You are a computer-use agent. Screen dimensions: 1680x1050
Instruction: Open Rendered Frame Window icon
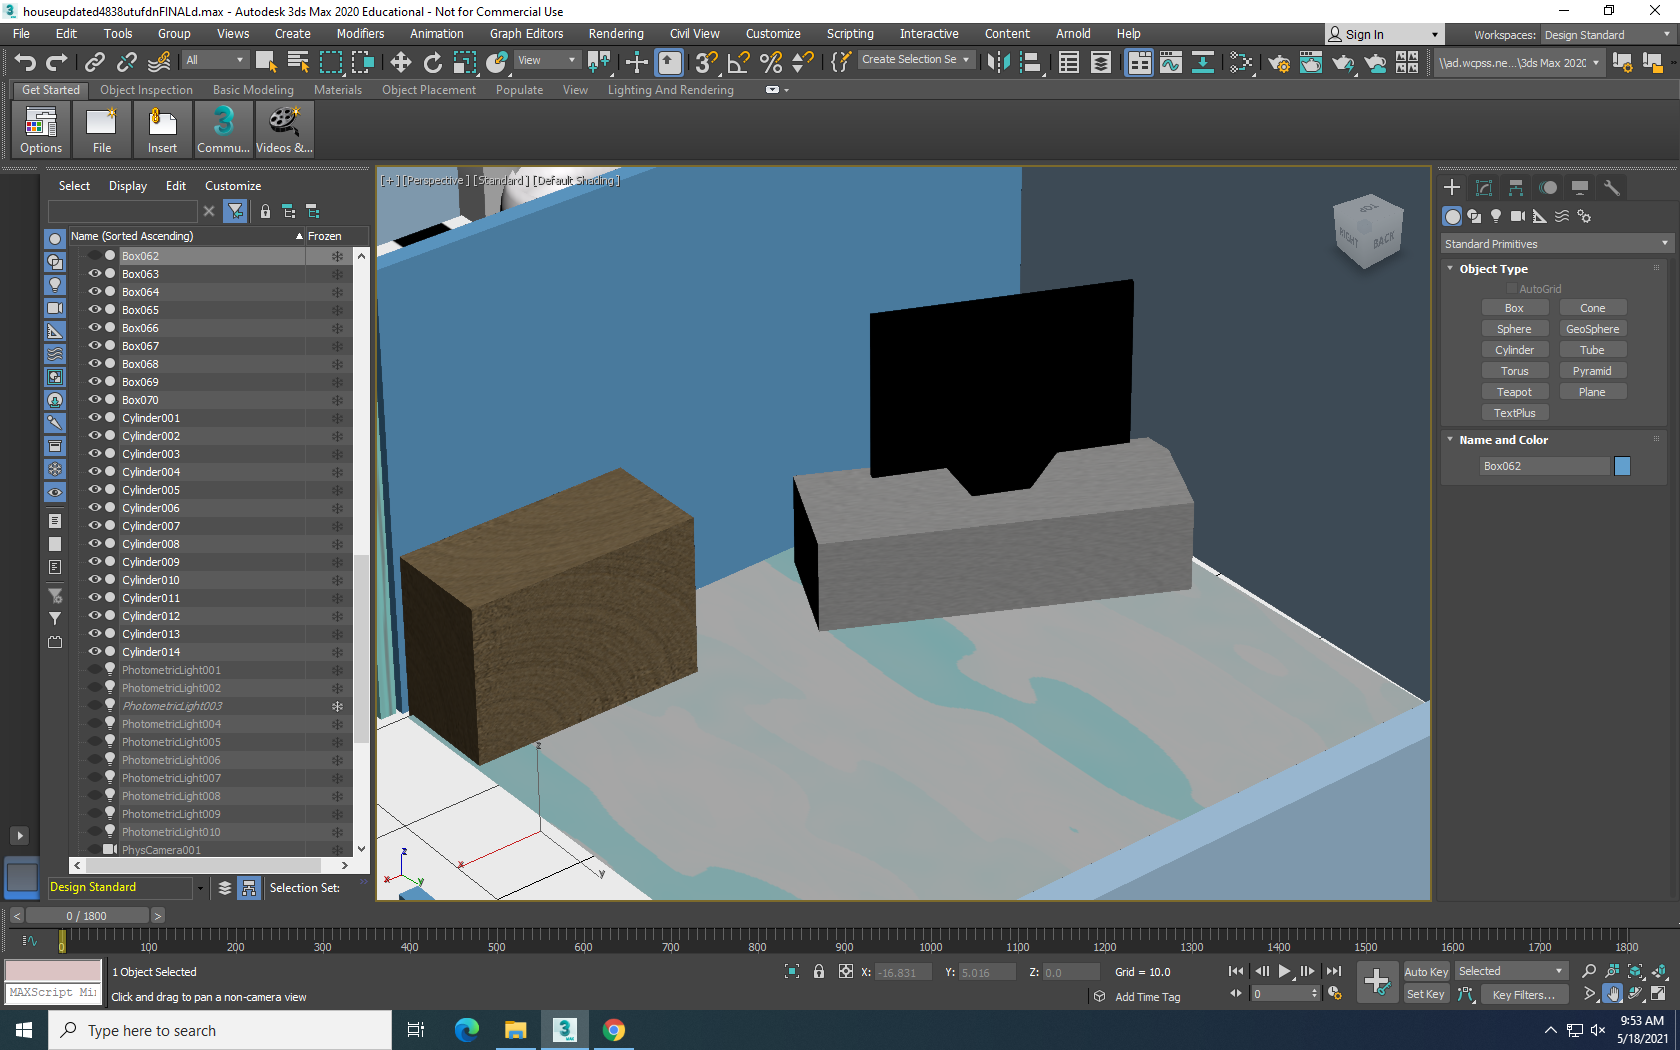point(1311,62)
